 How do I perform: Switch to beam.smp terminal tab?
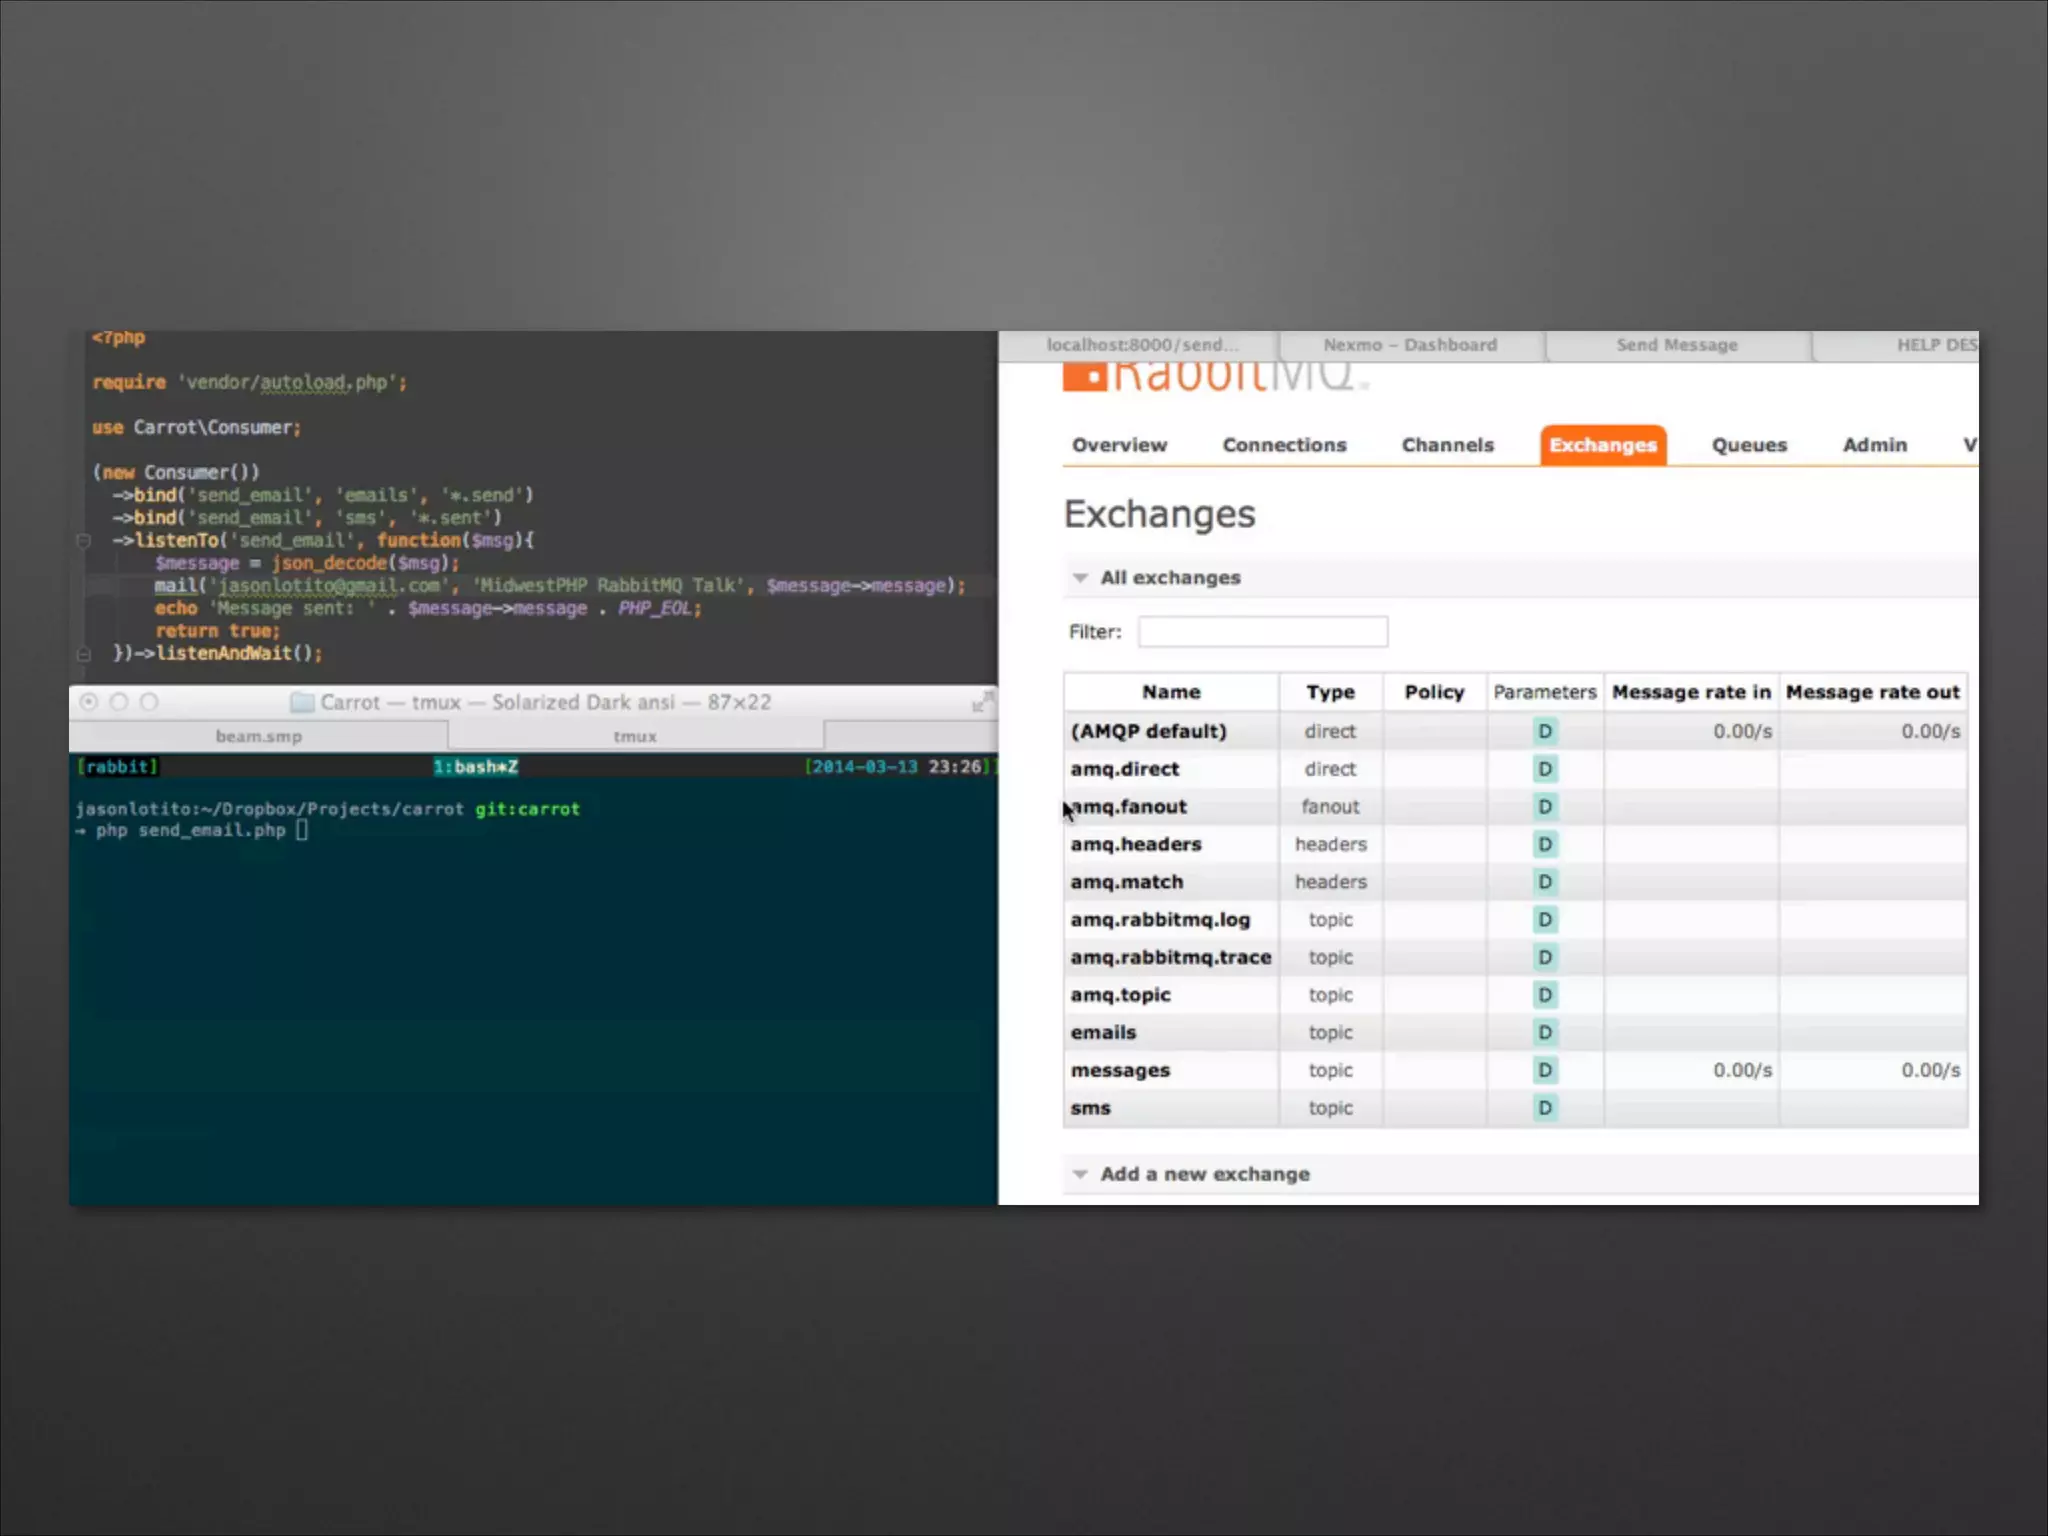[x=258, y=736]
